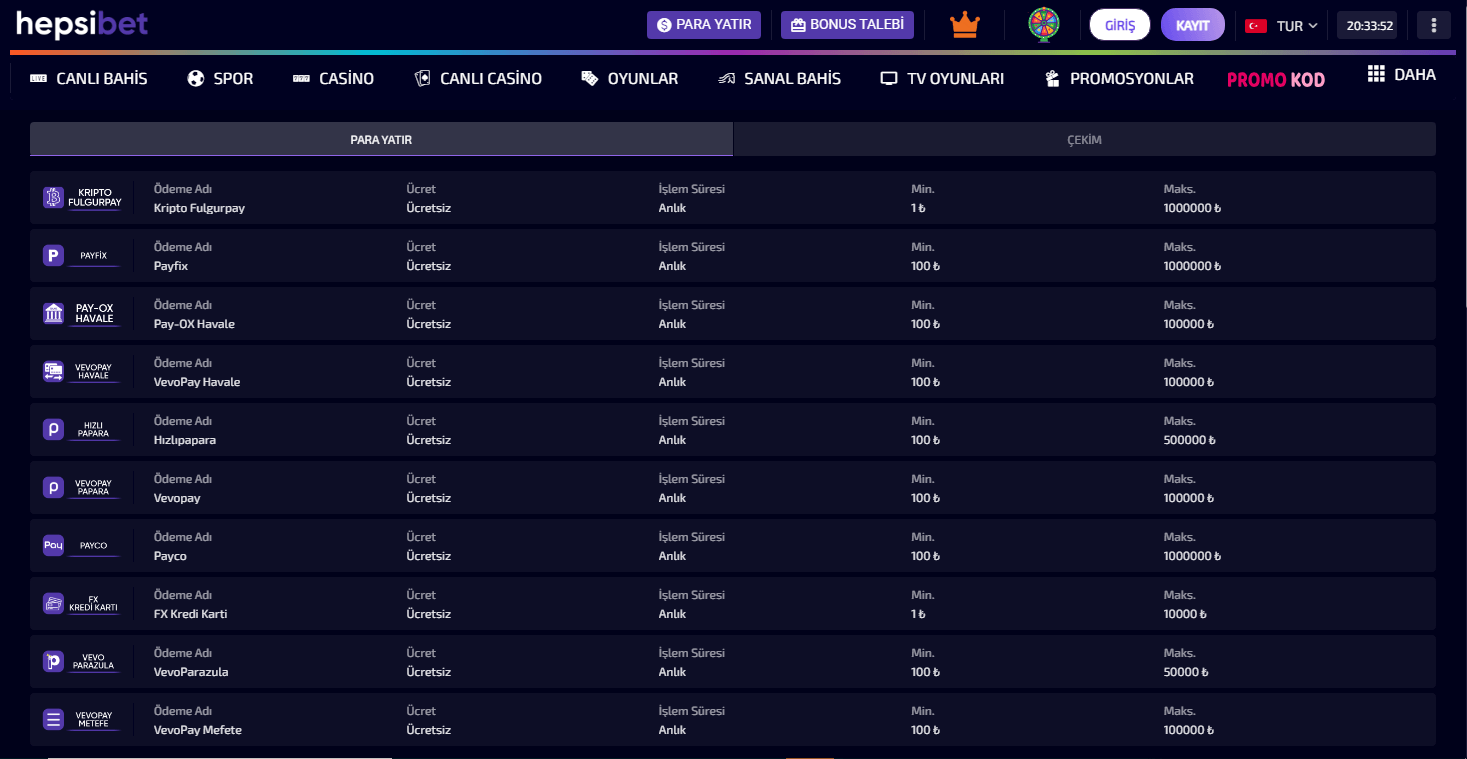
Task: Click the hepsibet logo
Action: click(82, 24)
